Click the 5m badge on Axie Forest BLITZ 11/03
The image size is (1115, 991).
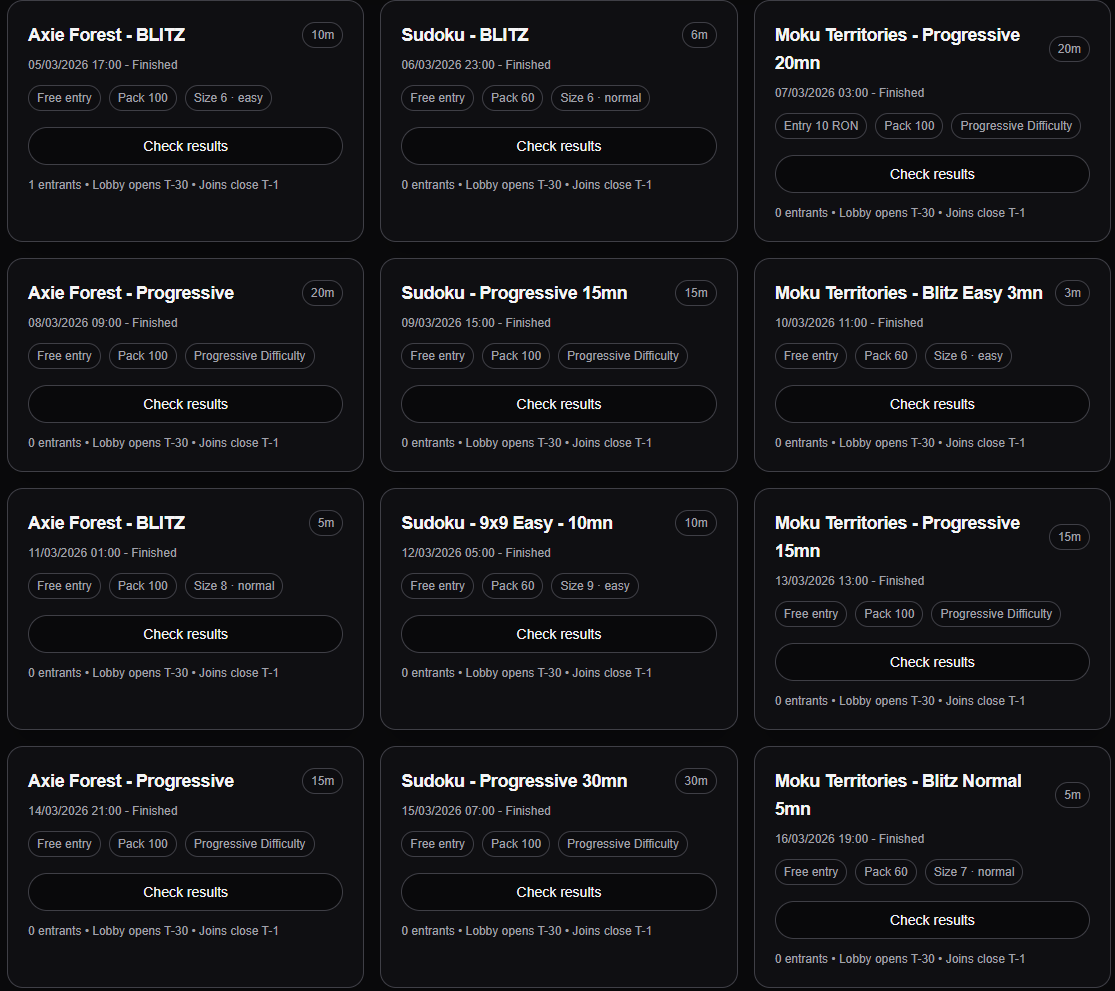(x=326, y=523)
